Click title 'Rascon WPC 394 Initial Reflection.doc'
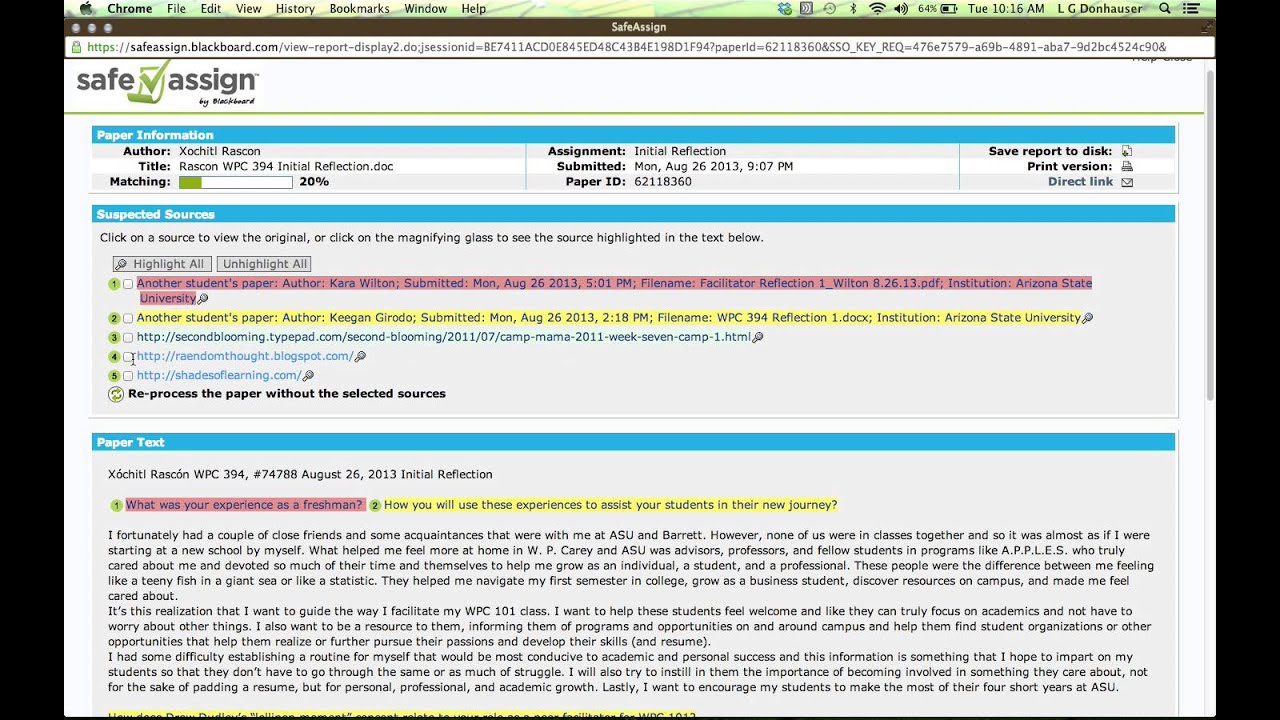The height and width of the screenshot is (720, 1280). 286,167
